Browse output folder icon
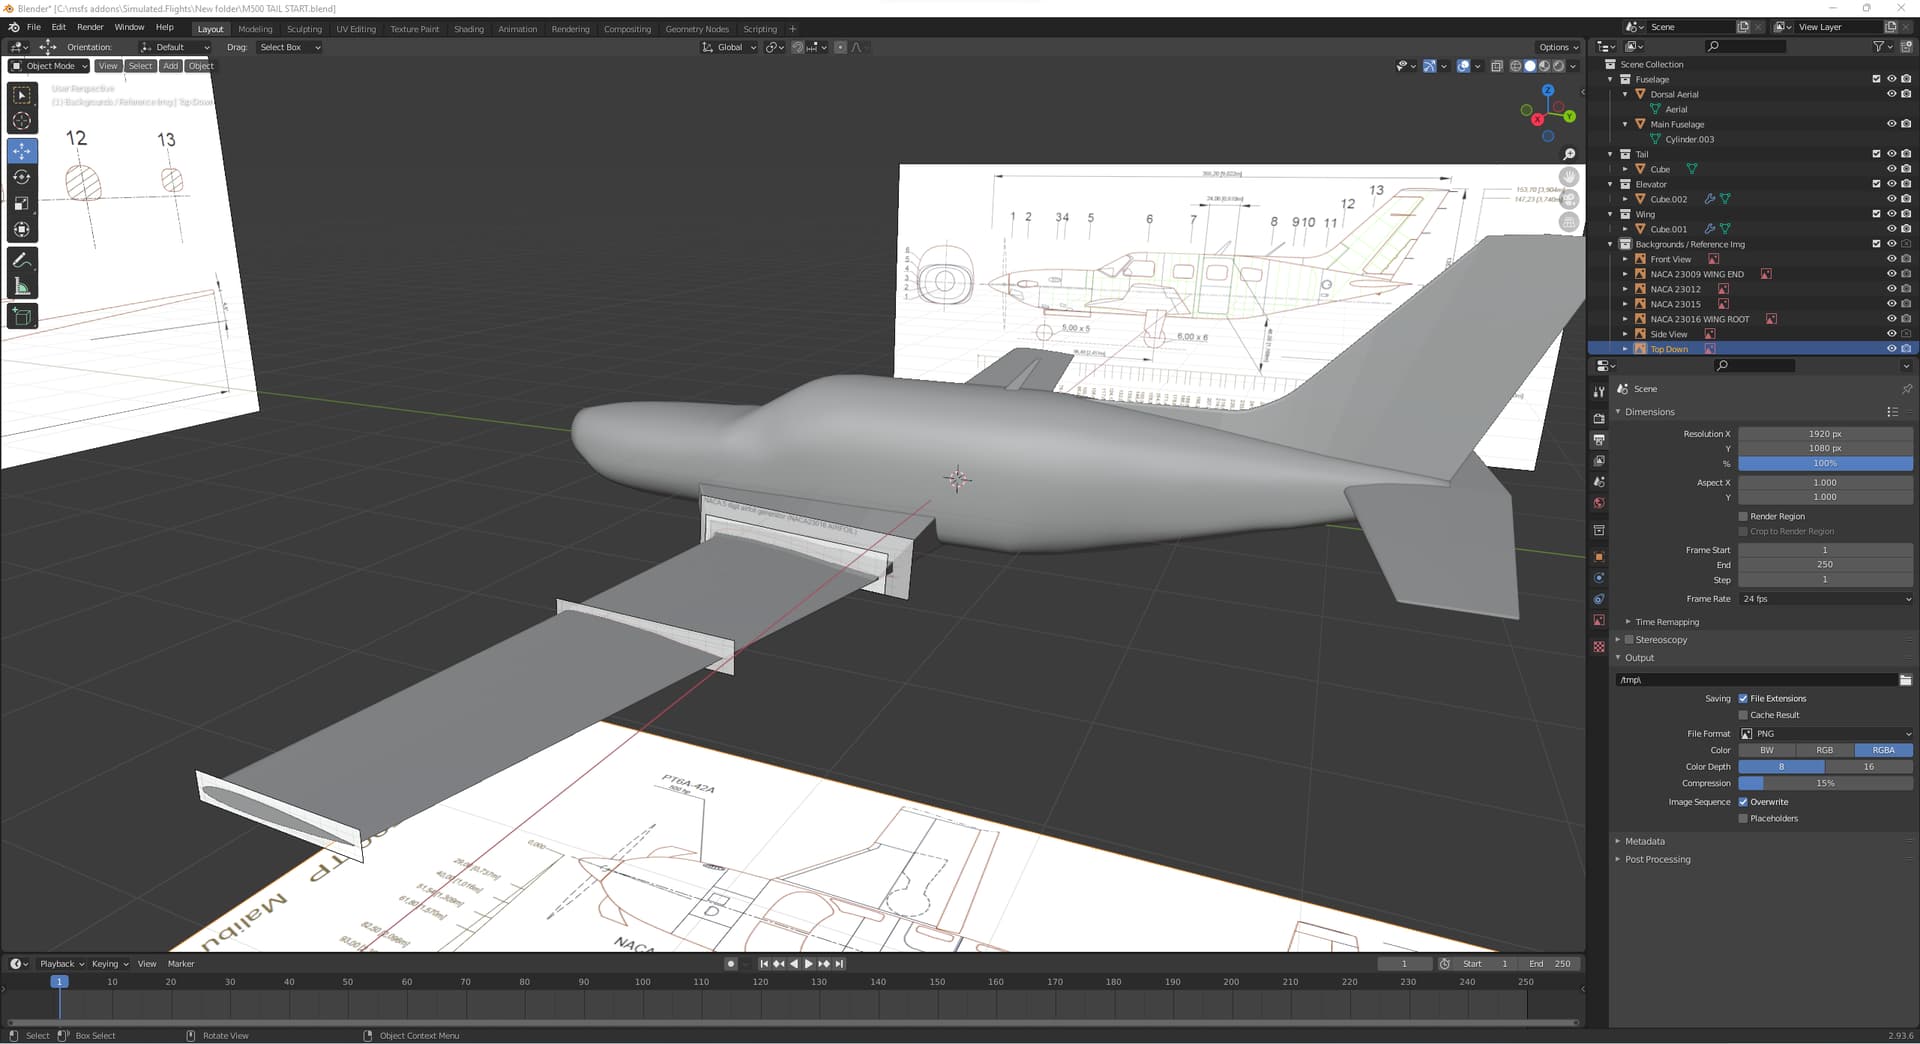Image resolution: width=1920 pixels, height=1044 pixels. [x=1905, y=680]
